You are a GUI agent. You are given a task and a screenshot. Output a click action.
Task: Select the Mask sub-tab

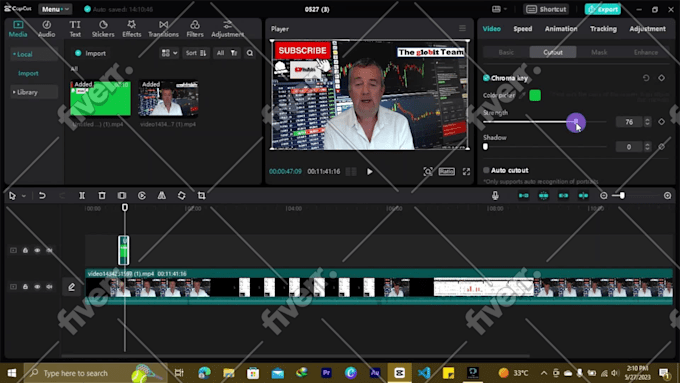[x=599, y=52]
